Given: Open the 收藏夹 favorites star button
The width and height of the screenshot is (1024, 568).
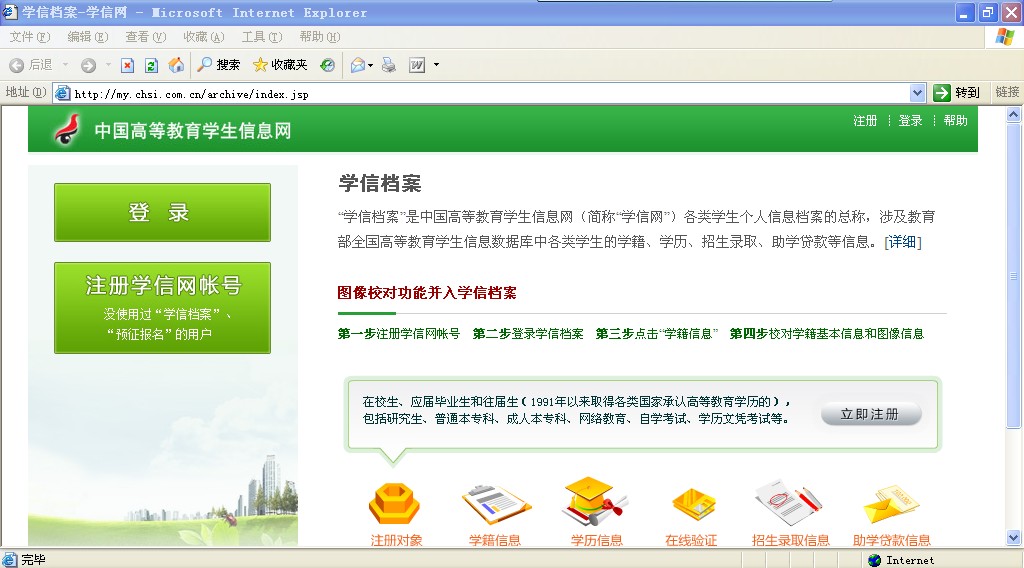Looking at the screenshot, I should click(280, 65).
